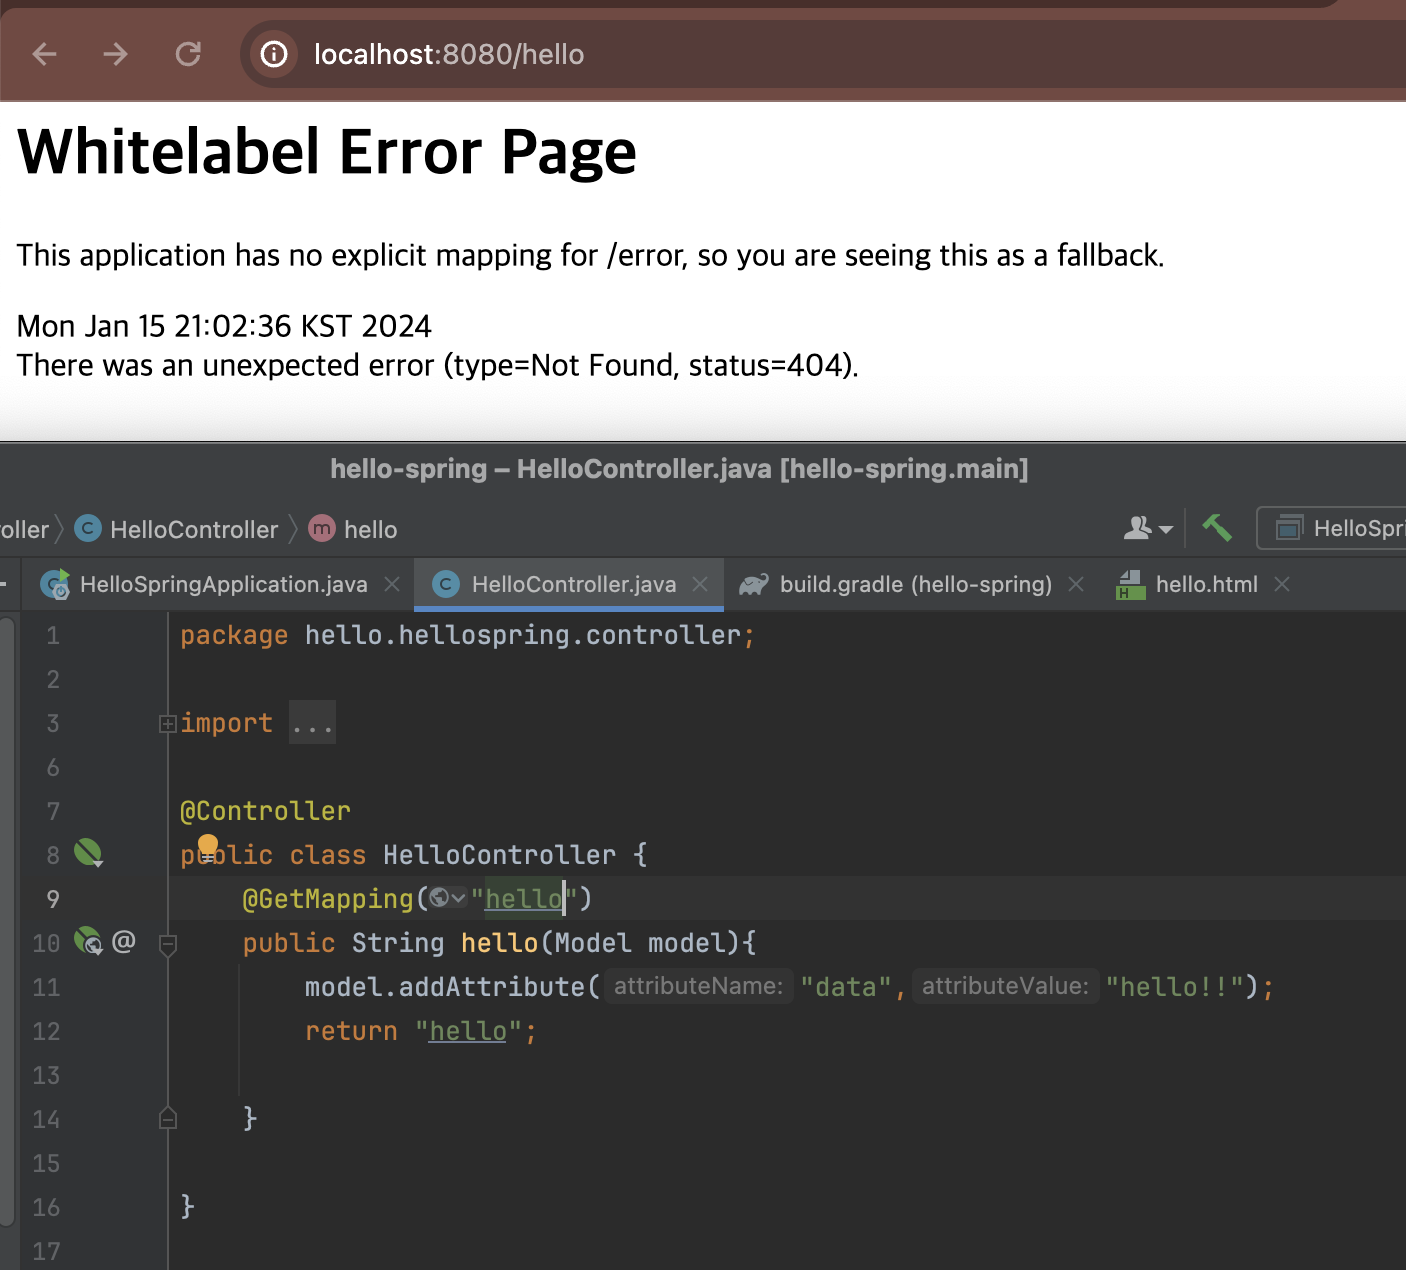Close the HelloController.java tab
Image resolution: width=1406 pixels, height=1270 pixels.
pyautogui.click(x=701, y=584)
